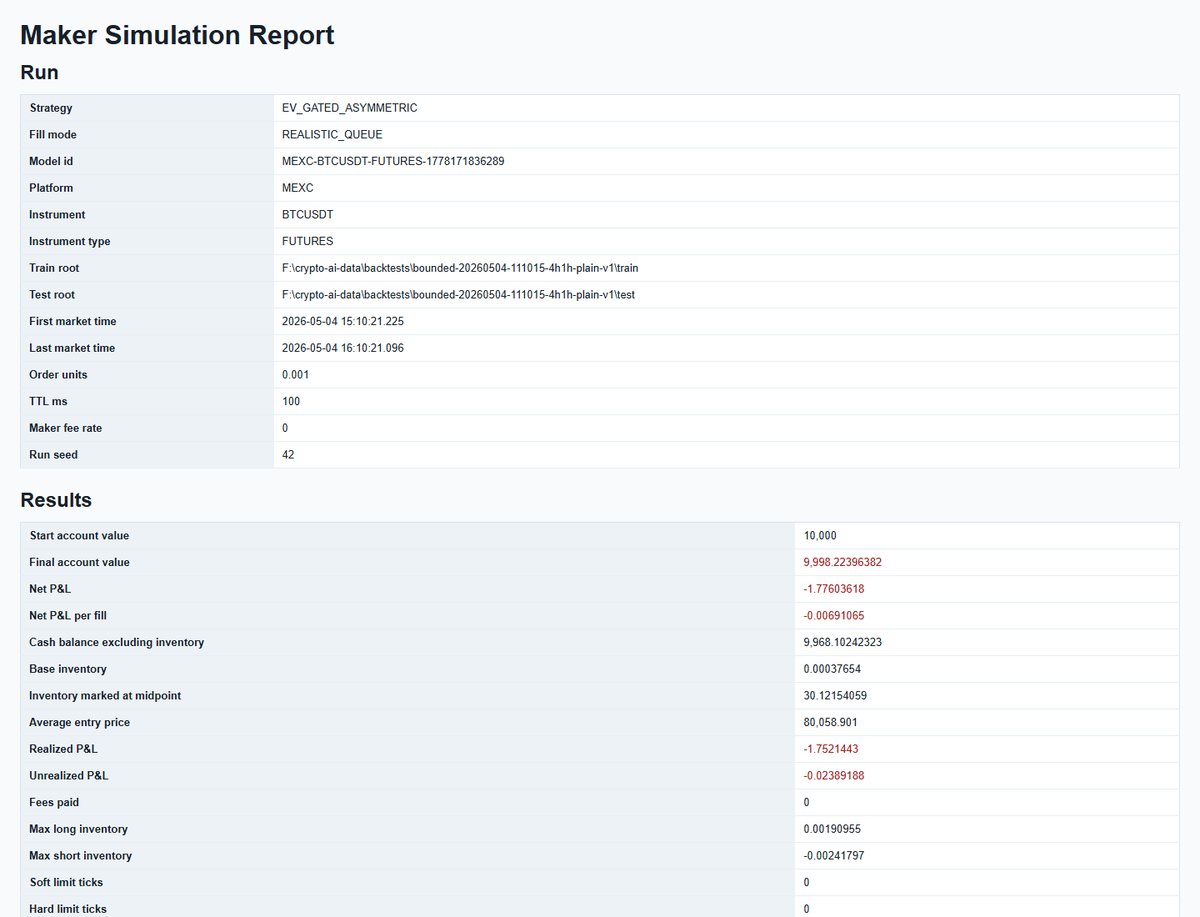
Task: Select the -0.00691065 per fill value
Action: coord(834,616)
